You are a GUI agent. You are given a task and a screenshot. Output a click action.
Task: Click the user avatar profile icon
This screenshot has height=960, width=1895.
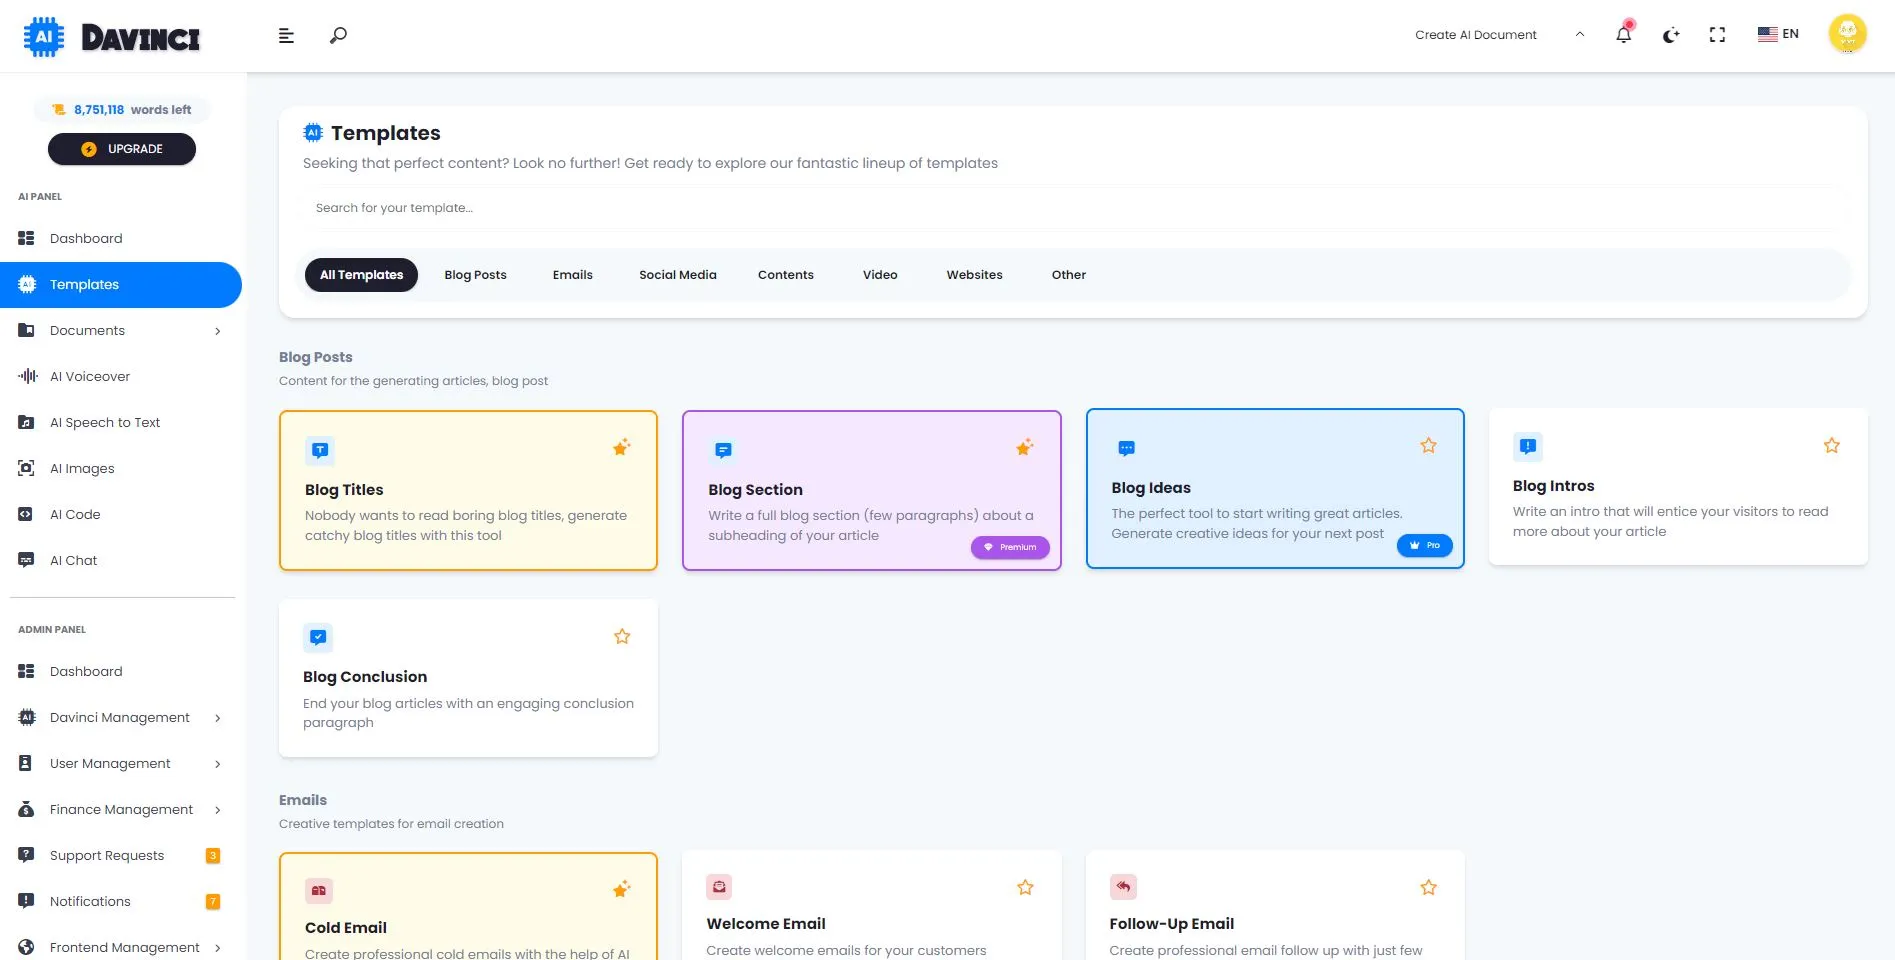tap(1847, 34)
